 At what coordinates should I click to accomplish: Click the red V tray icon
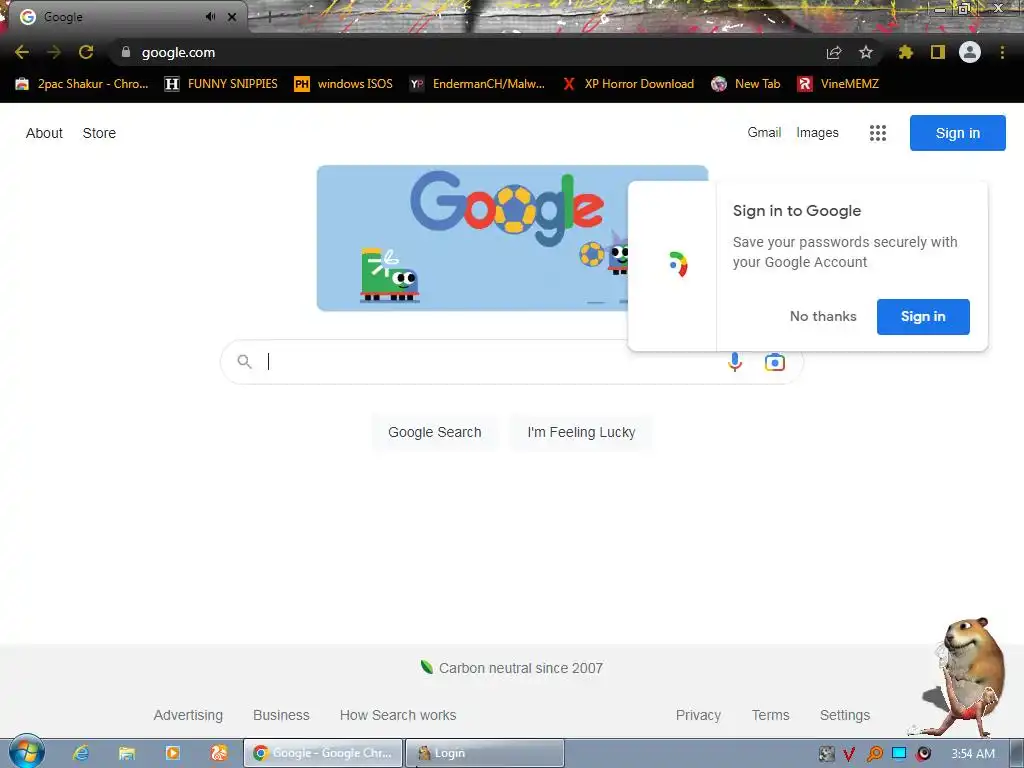coord(849,754)
